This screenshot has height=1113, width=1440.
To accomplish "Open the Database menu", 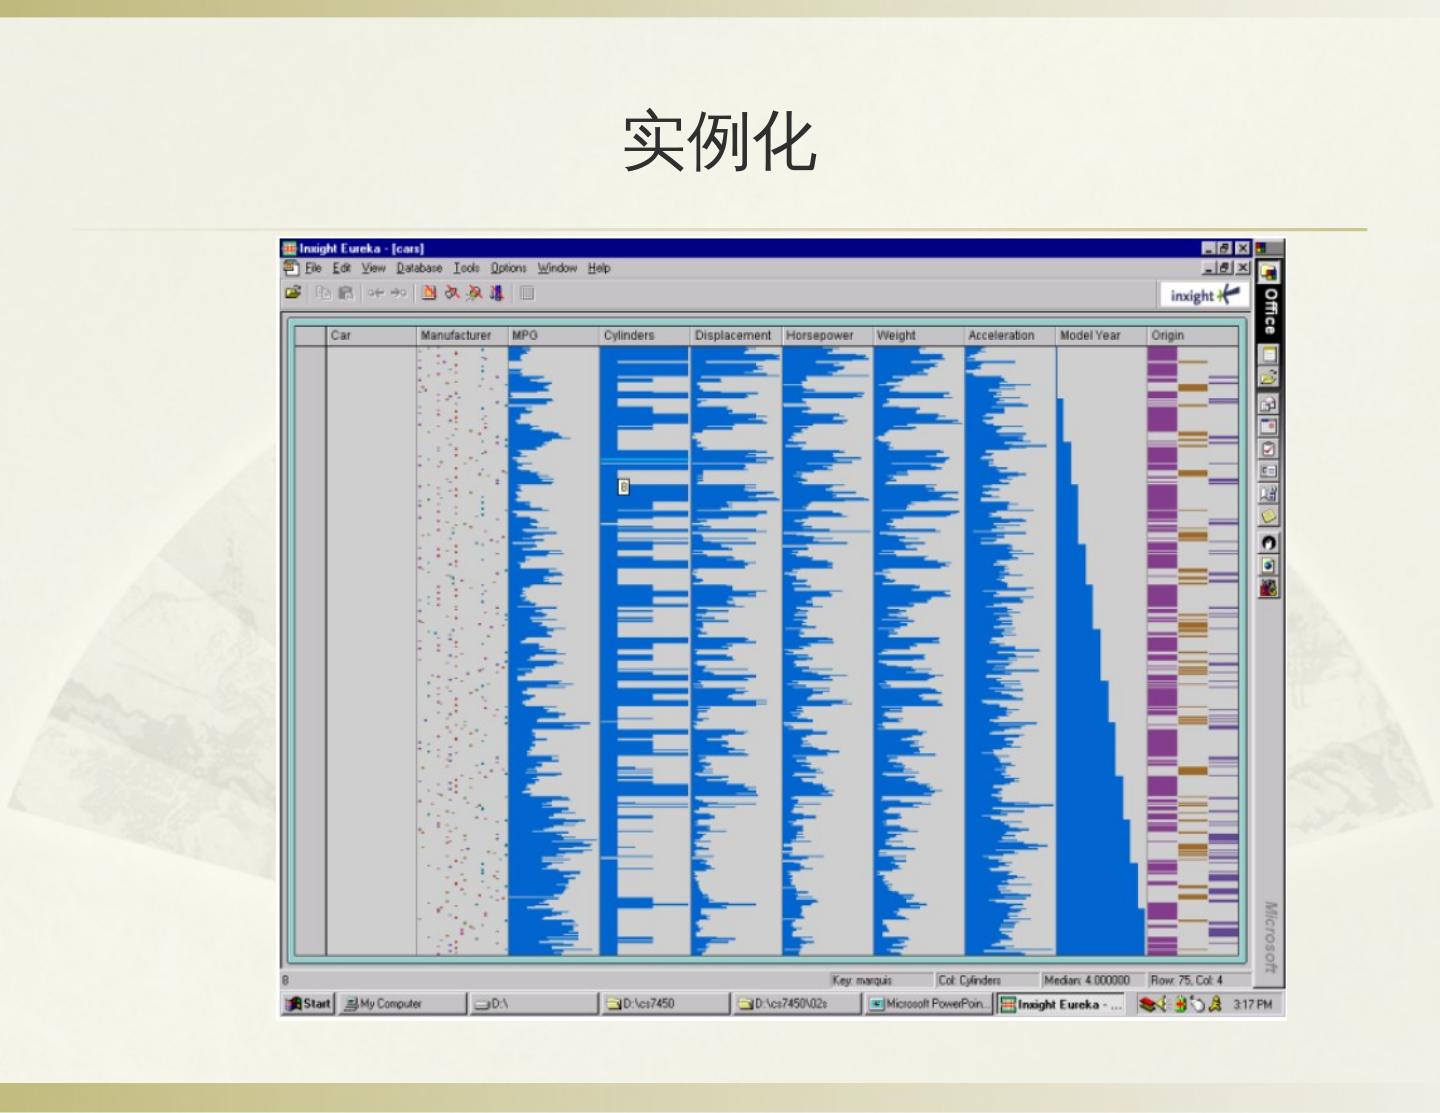I will point(418,268).
